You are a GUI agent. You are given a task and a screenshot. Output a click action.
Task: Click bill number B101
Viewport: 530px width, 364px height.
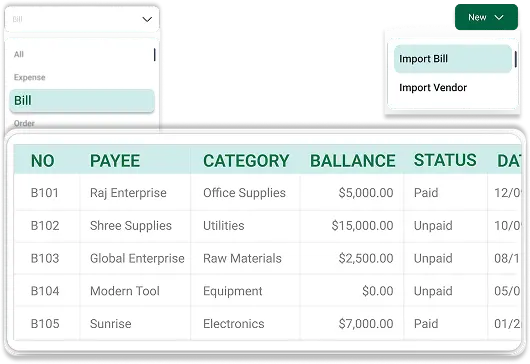[45, 193]
